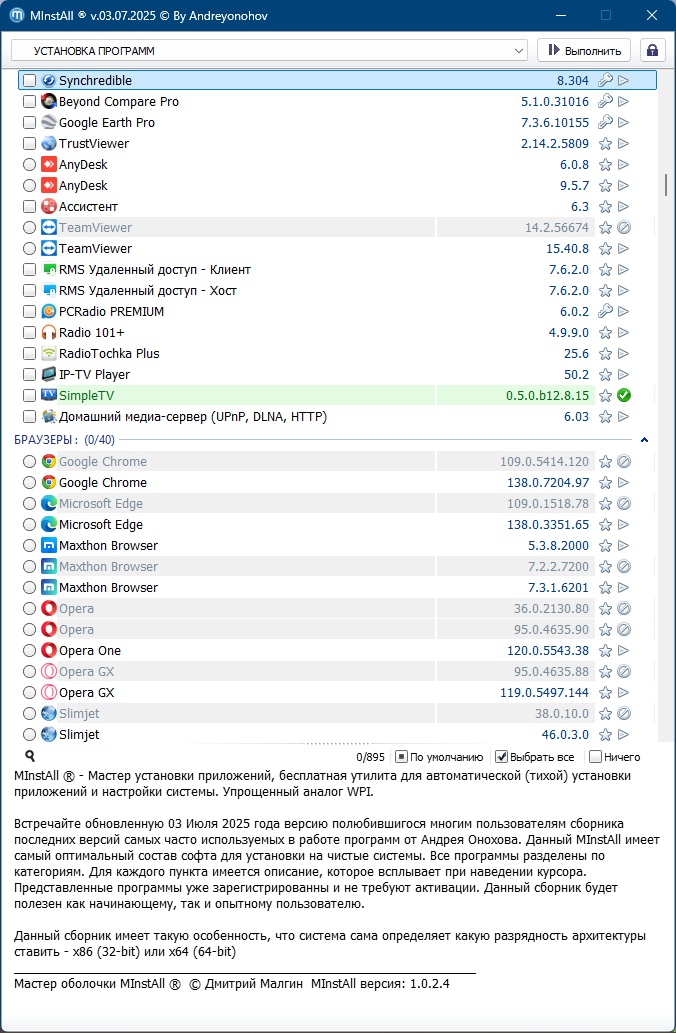Image resolution: width=676 pixels, height=1033 pixels.
Task: Click the Slimjet 38.0.10.0 version number
Action: click(562, 713)
